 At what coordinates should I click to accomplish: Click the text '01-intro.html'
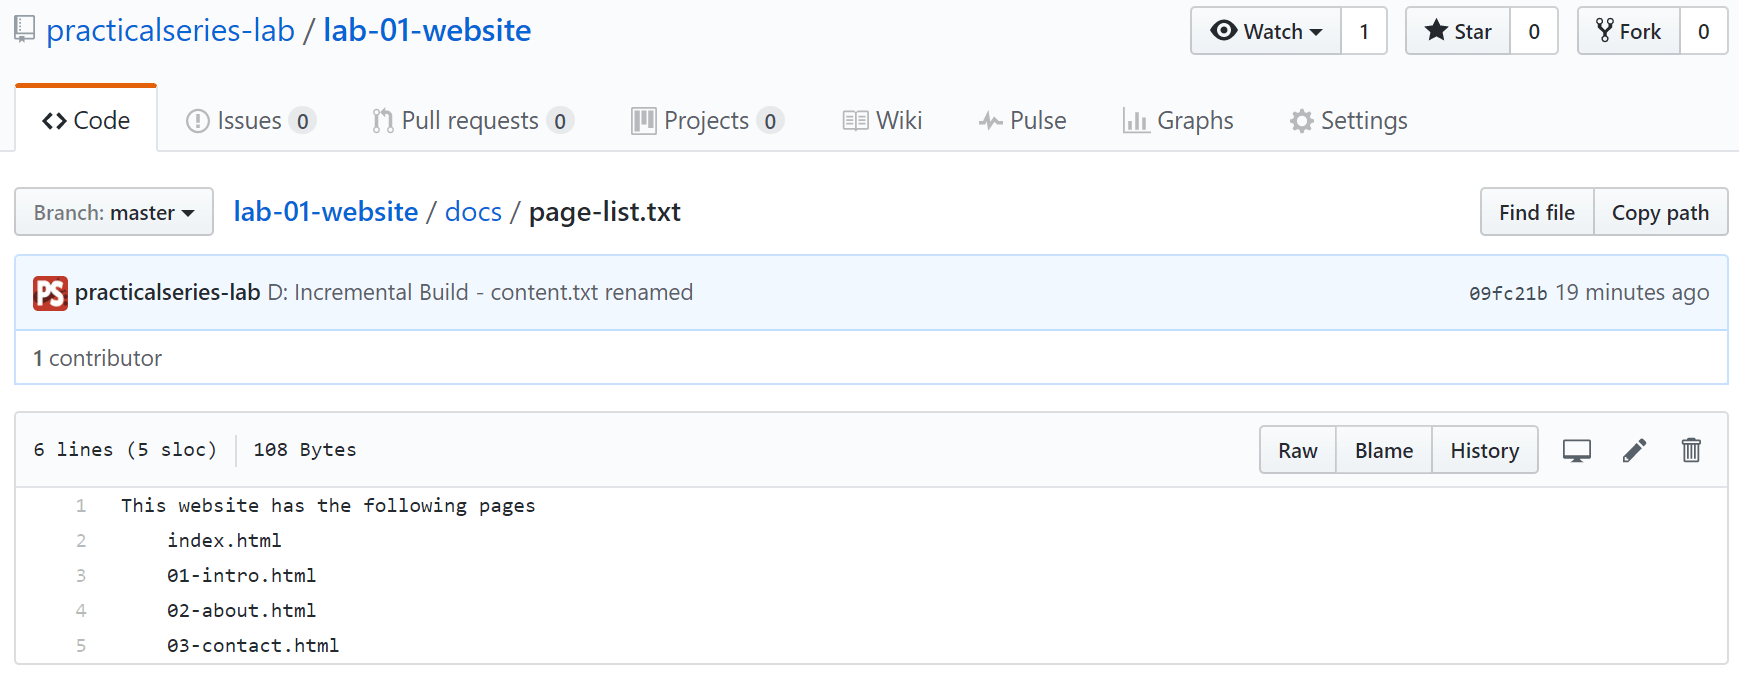click(x=241, y=576)
